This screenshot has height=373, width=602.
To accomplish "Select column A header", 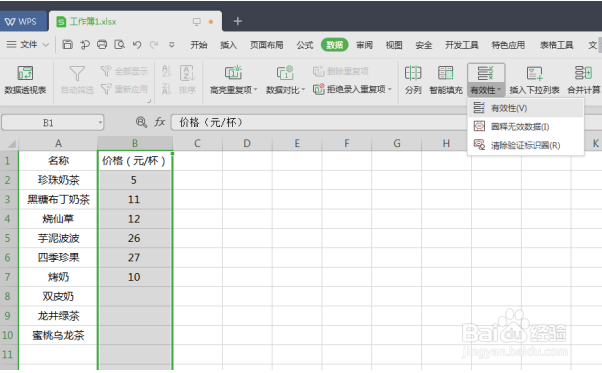I will [58, 144].
